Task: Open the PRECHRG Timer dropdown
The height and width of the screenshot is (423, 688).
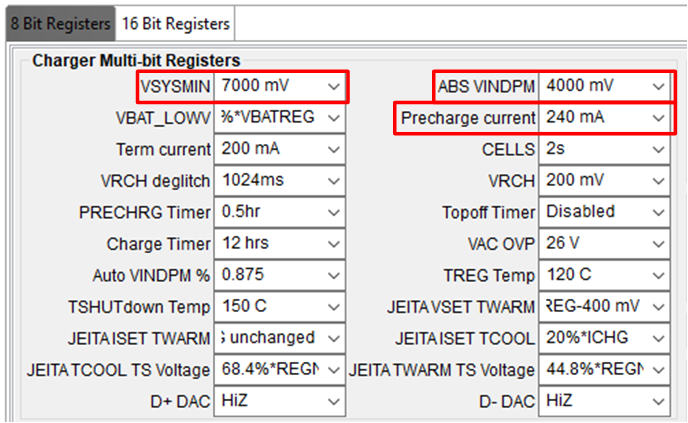Action: [x=281, y=212]
